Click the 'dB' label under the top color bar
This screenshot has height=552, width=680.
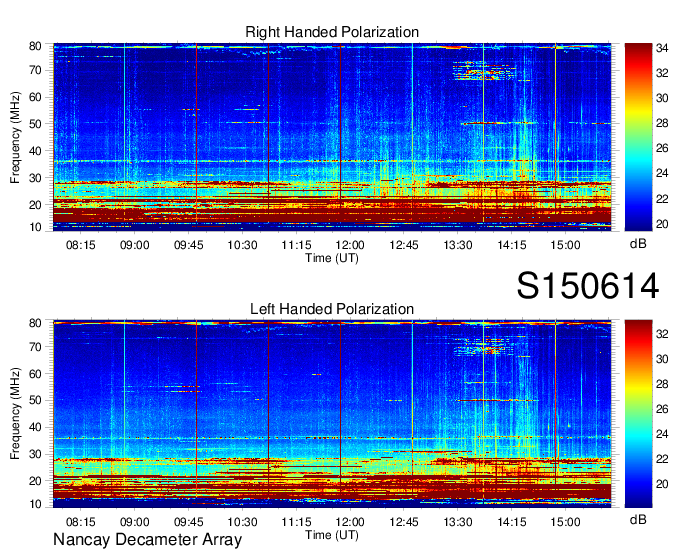pos(638,244)
